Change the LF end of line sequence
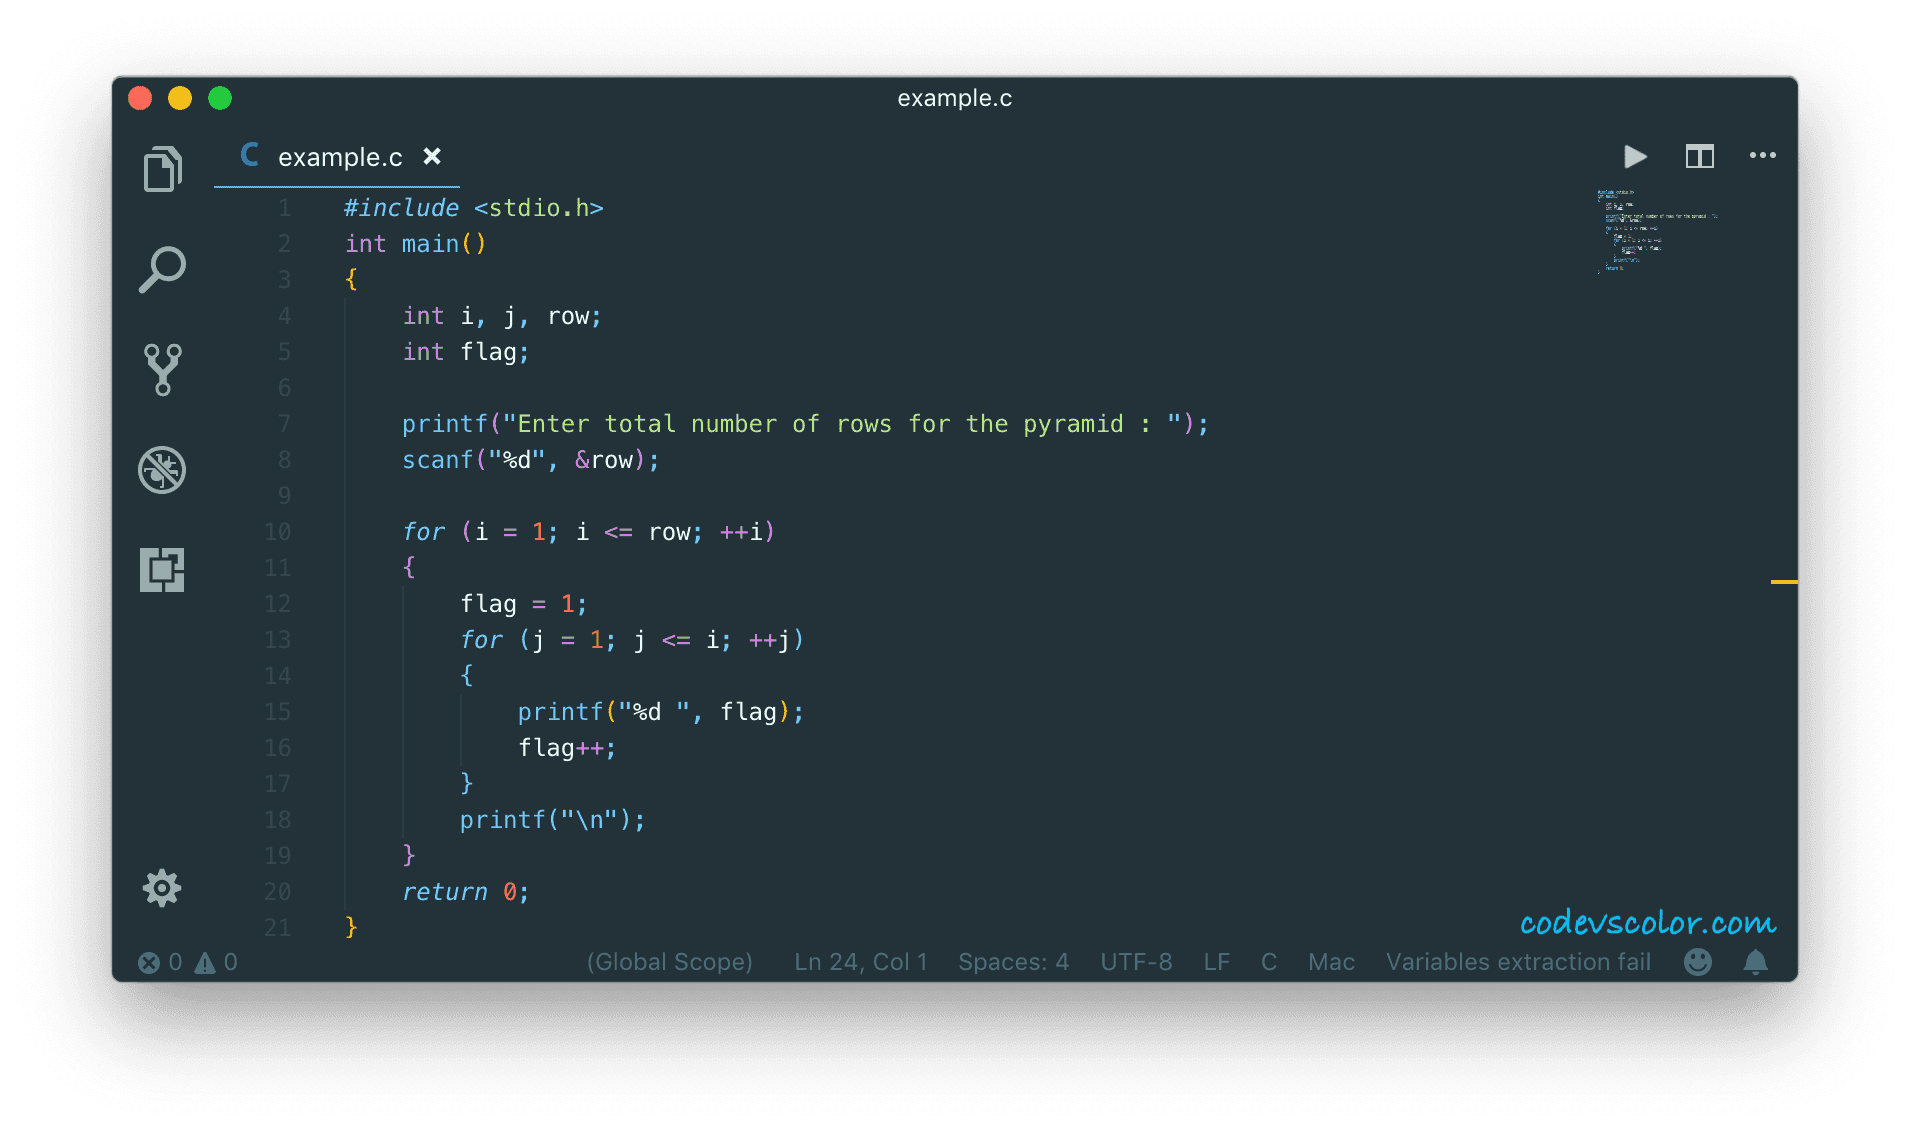The width and height of the screenshot is (1910, 1130). 1216,962
